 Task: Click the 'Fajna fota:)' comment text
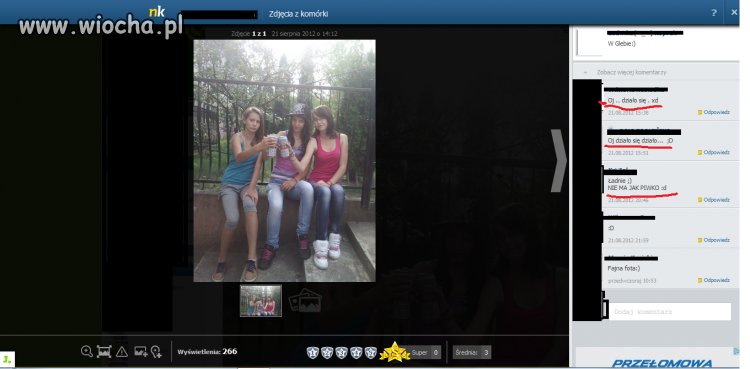tap(623, 269)
